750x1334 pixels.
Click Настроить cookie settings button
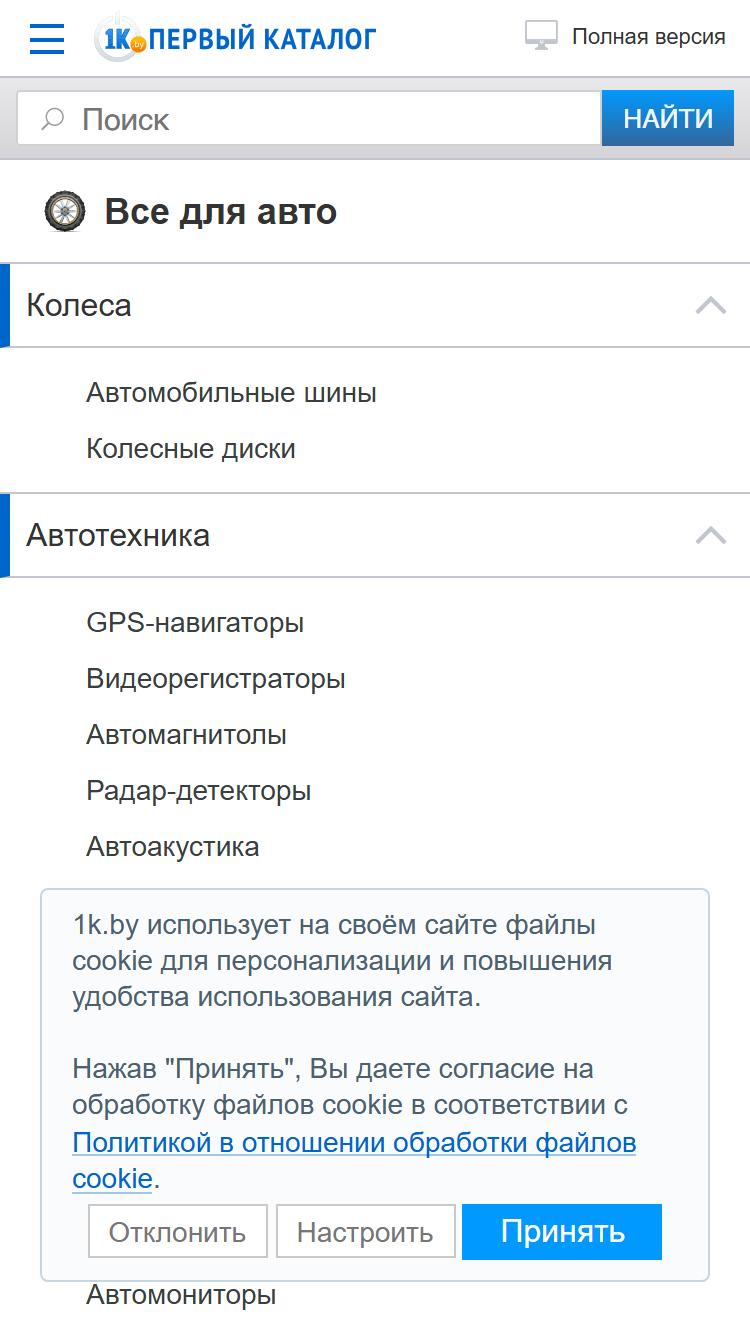(365, 1231)
